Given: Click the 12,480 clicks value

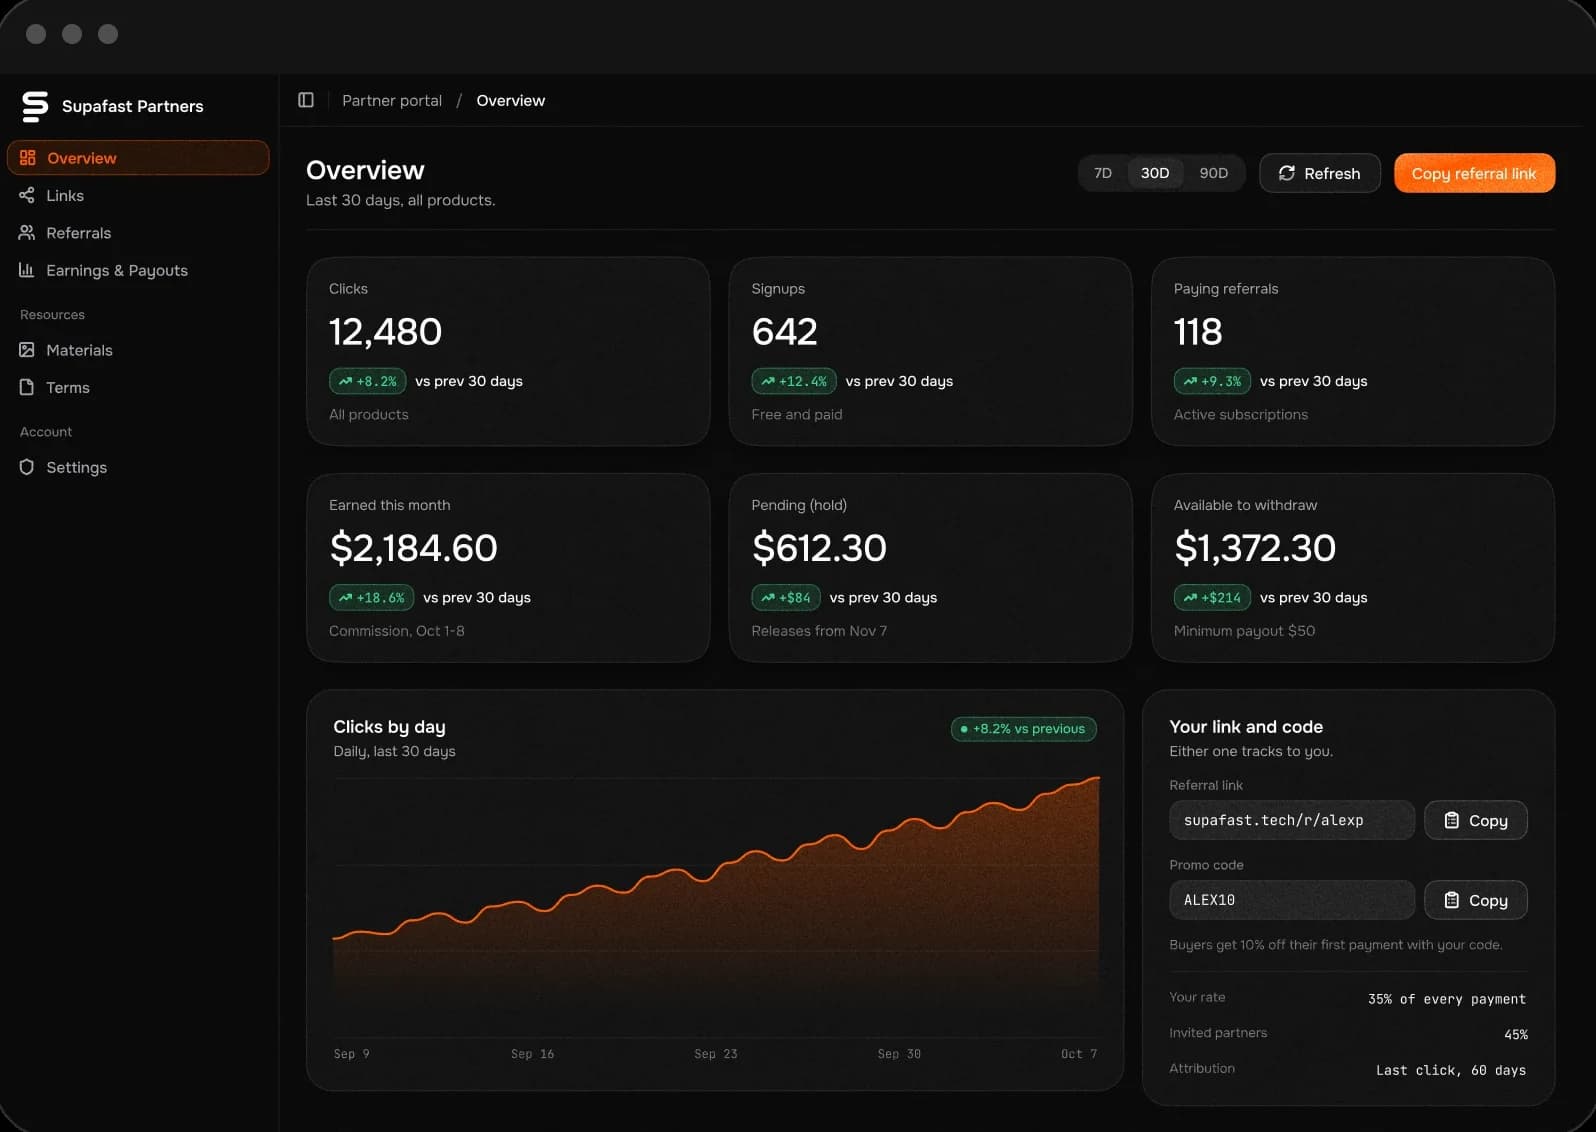Looking at the screenshot, I should tap(385, 331).
